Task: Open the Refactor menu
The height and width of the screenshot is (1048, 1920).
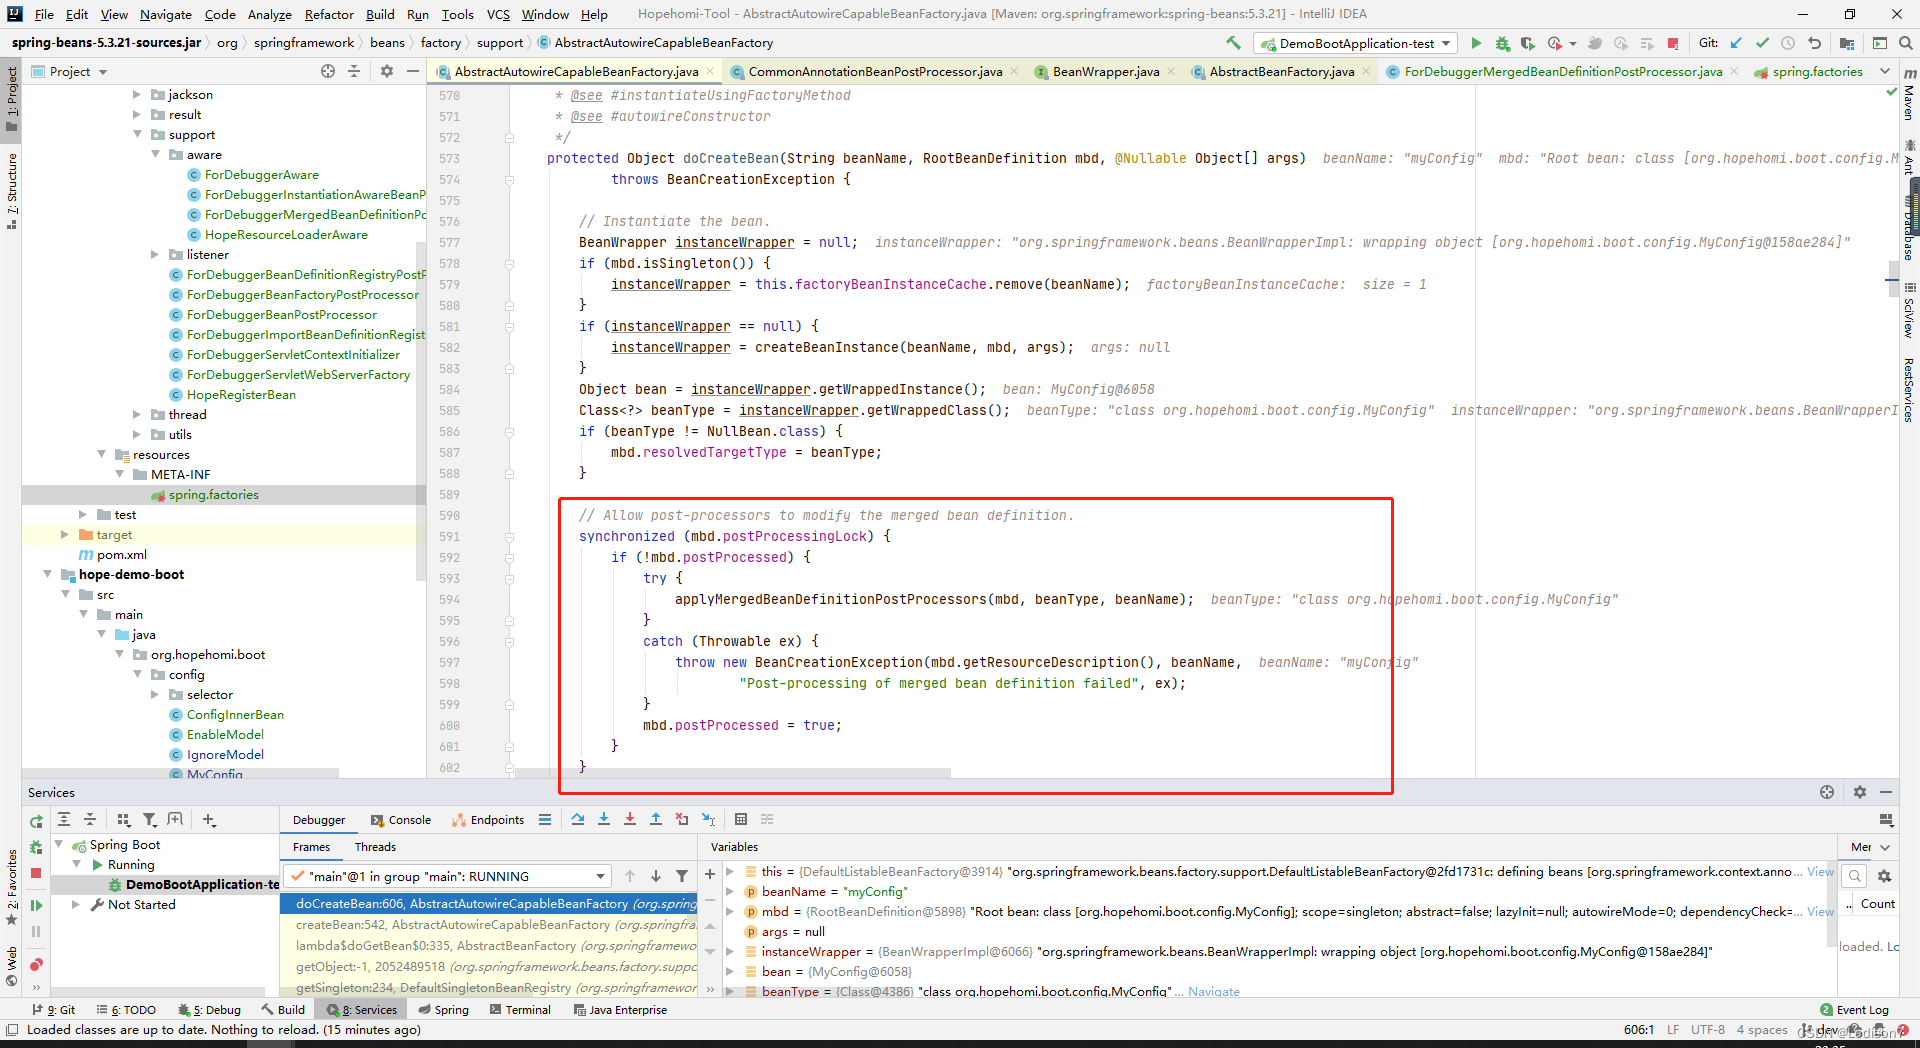Action: coord(329,14)
